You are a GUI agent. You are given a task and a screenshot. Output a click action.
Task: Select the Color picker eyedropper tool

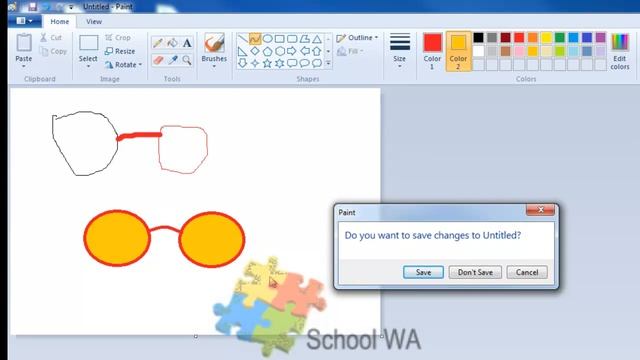173,60
